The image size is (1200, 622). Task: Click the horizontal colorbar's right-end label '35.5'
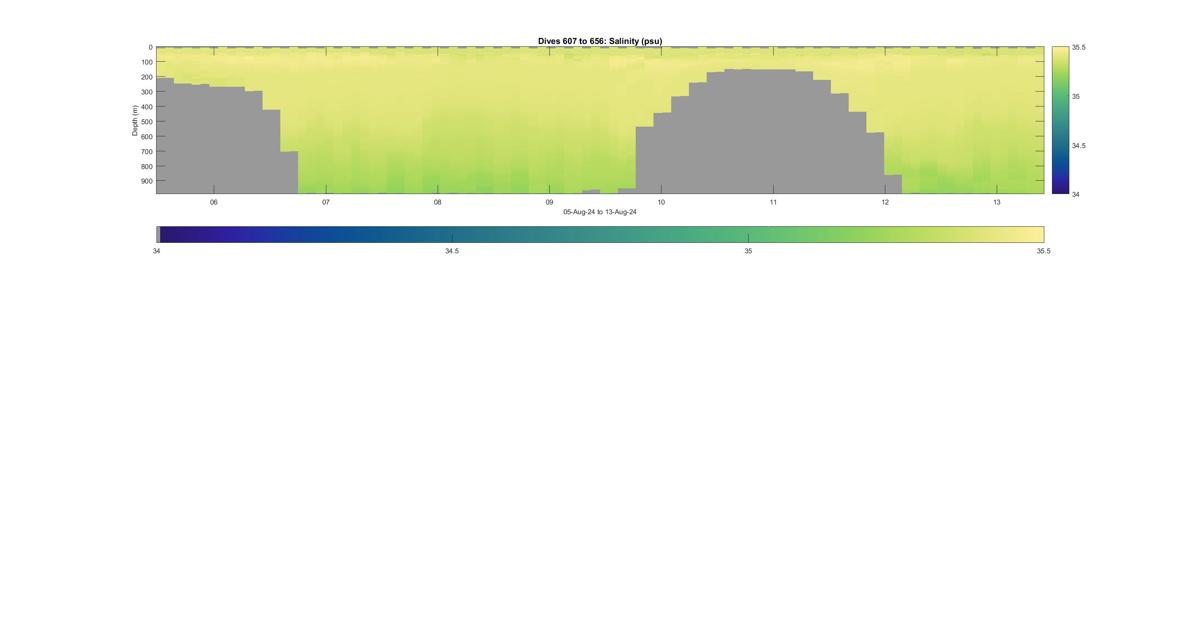1044,251
